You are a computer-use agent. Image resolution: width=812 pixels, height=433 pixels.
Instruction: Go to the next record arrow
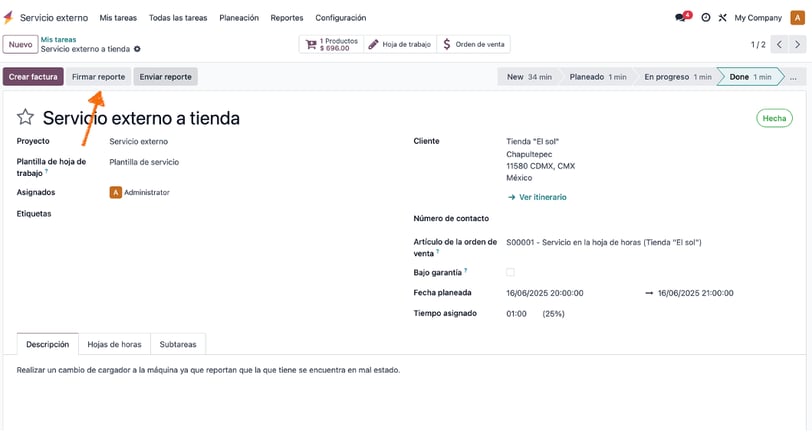pyautogui.click(x=798, y=45)
